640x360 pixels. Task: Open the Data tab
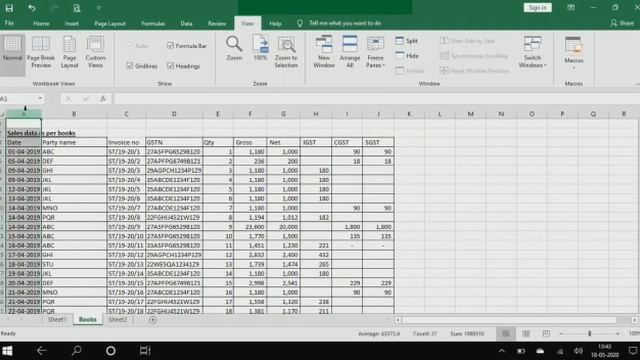[x=187, y=23]
